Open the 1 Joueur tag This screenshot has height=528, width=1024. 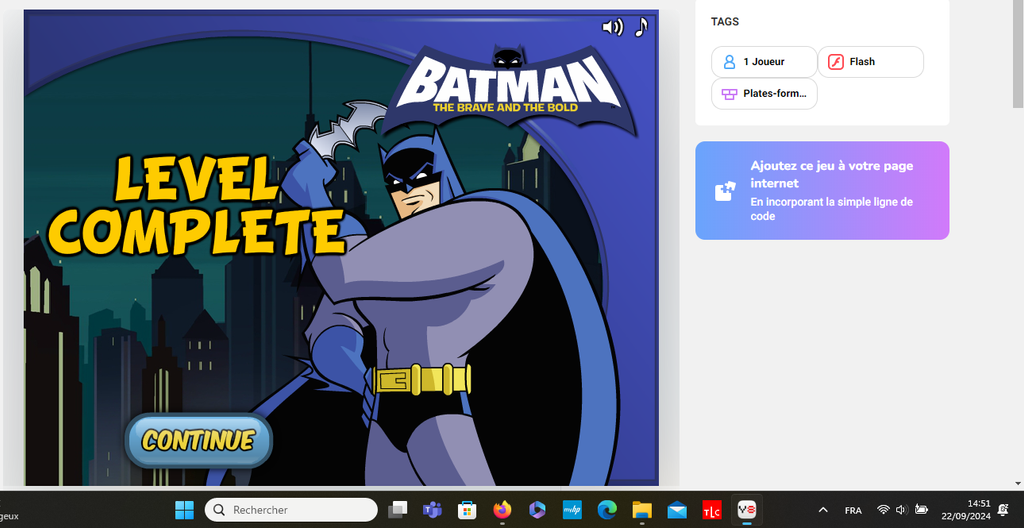764,62
